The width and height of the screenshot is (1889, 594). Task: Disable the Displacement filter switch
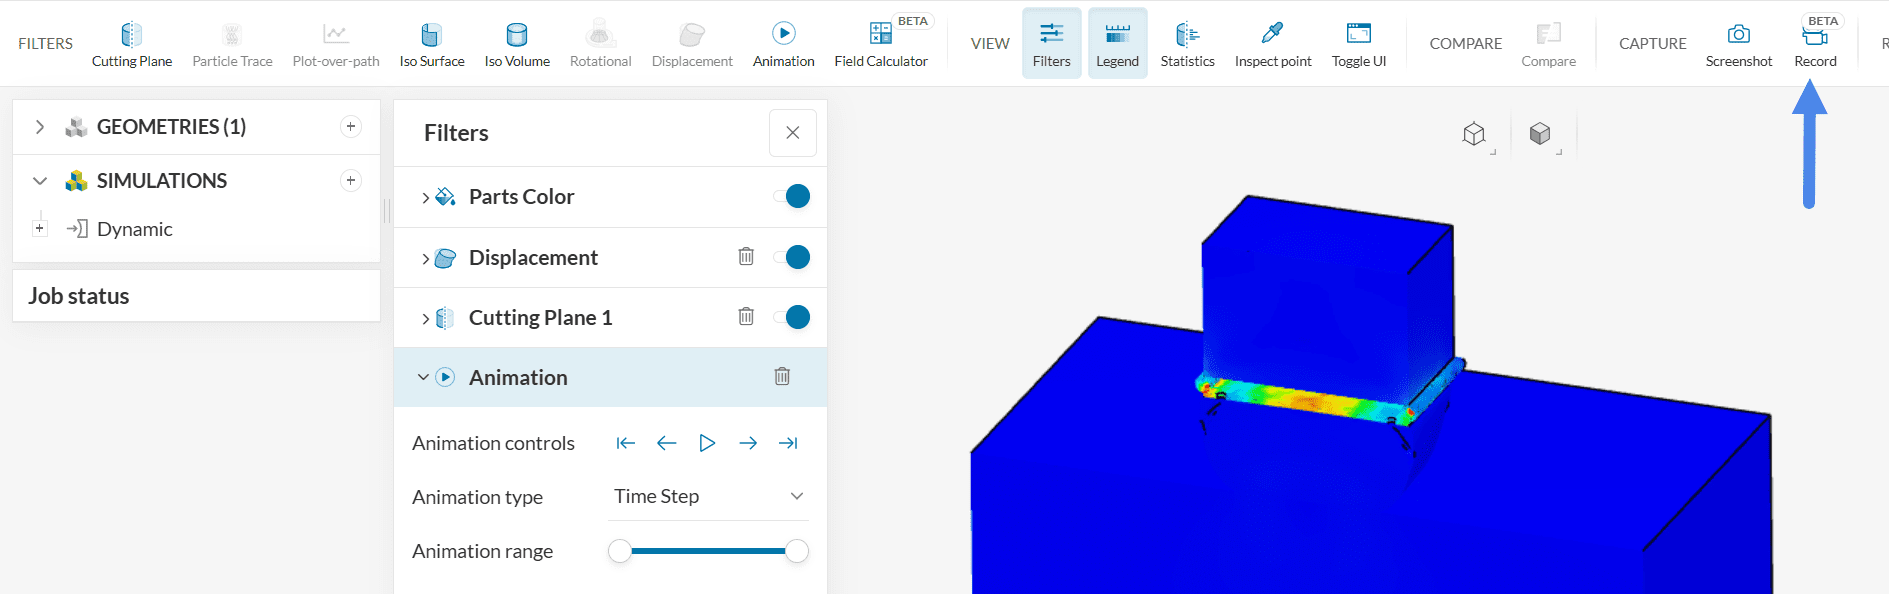click(792, 257)
